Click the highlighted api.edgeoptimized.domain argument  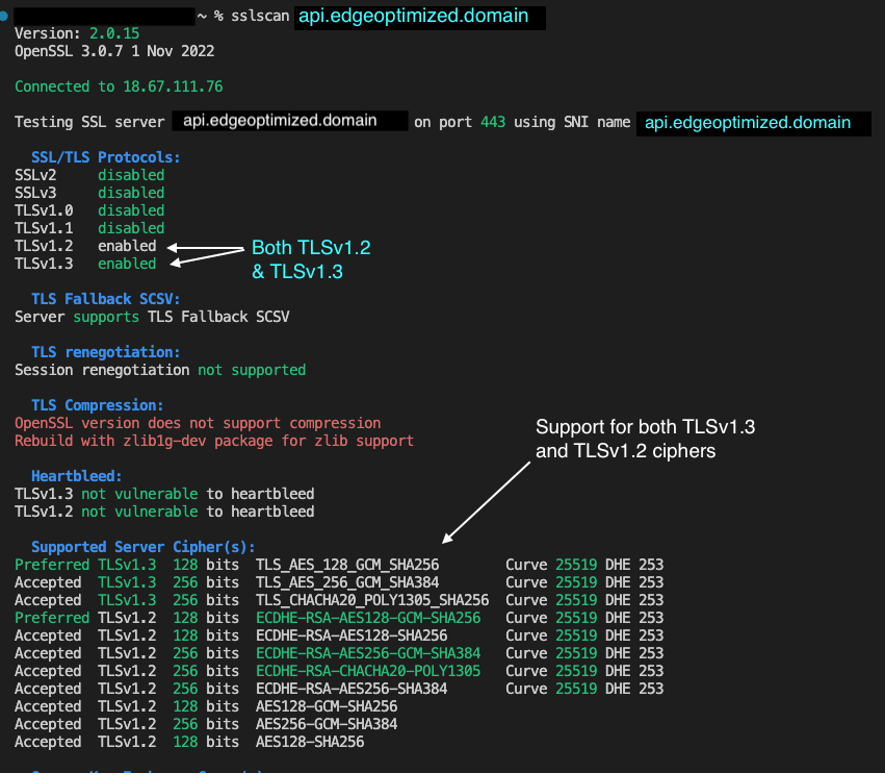click(418, 15)
